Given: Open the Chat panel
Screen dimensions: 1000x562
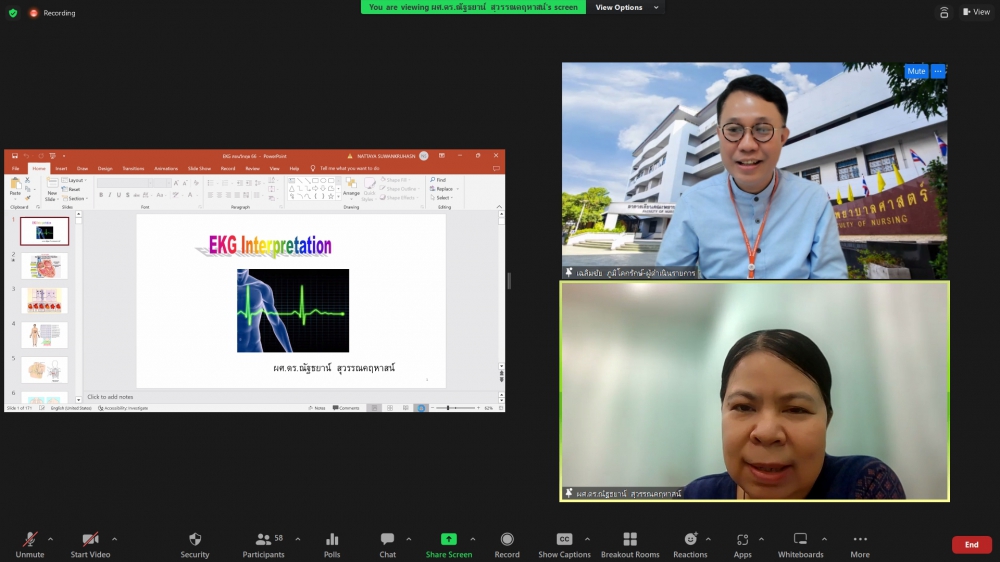Looking at the screenshot, I should 387,540.
